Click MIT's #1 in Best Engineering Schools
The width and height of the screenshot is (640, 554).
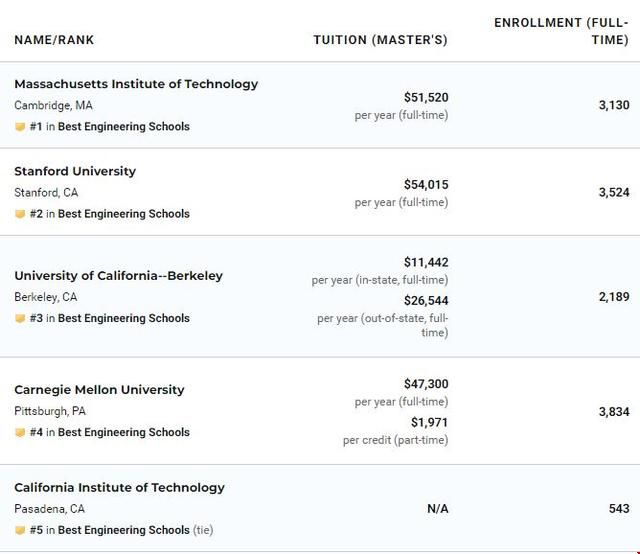click(x=110, y=127)
